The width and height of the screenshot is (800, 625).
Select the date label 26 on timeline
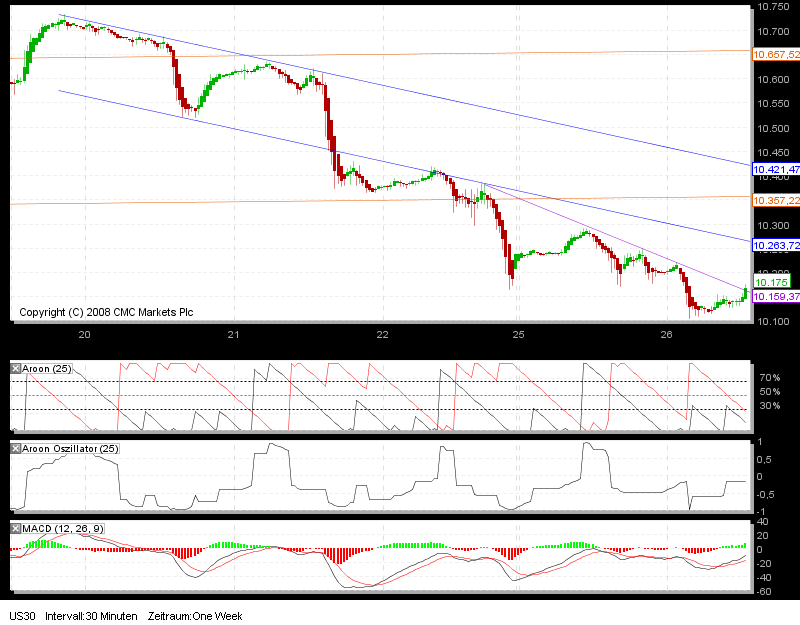(665, 335)
